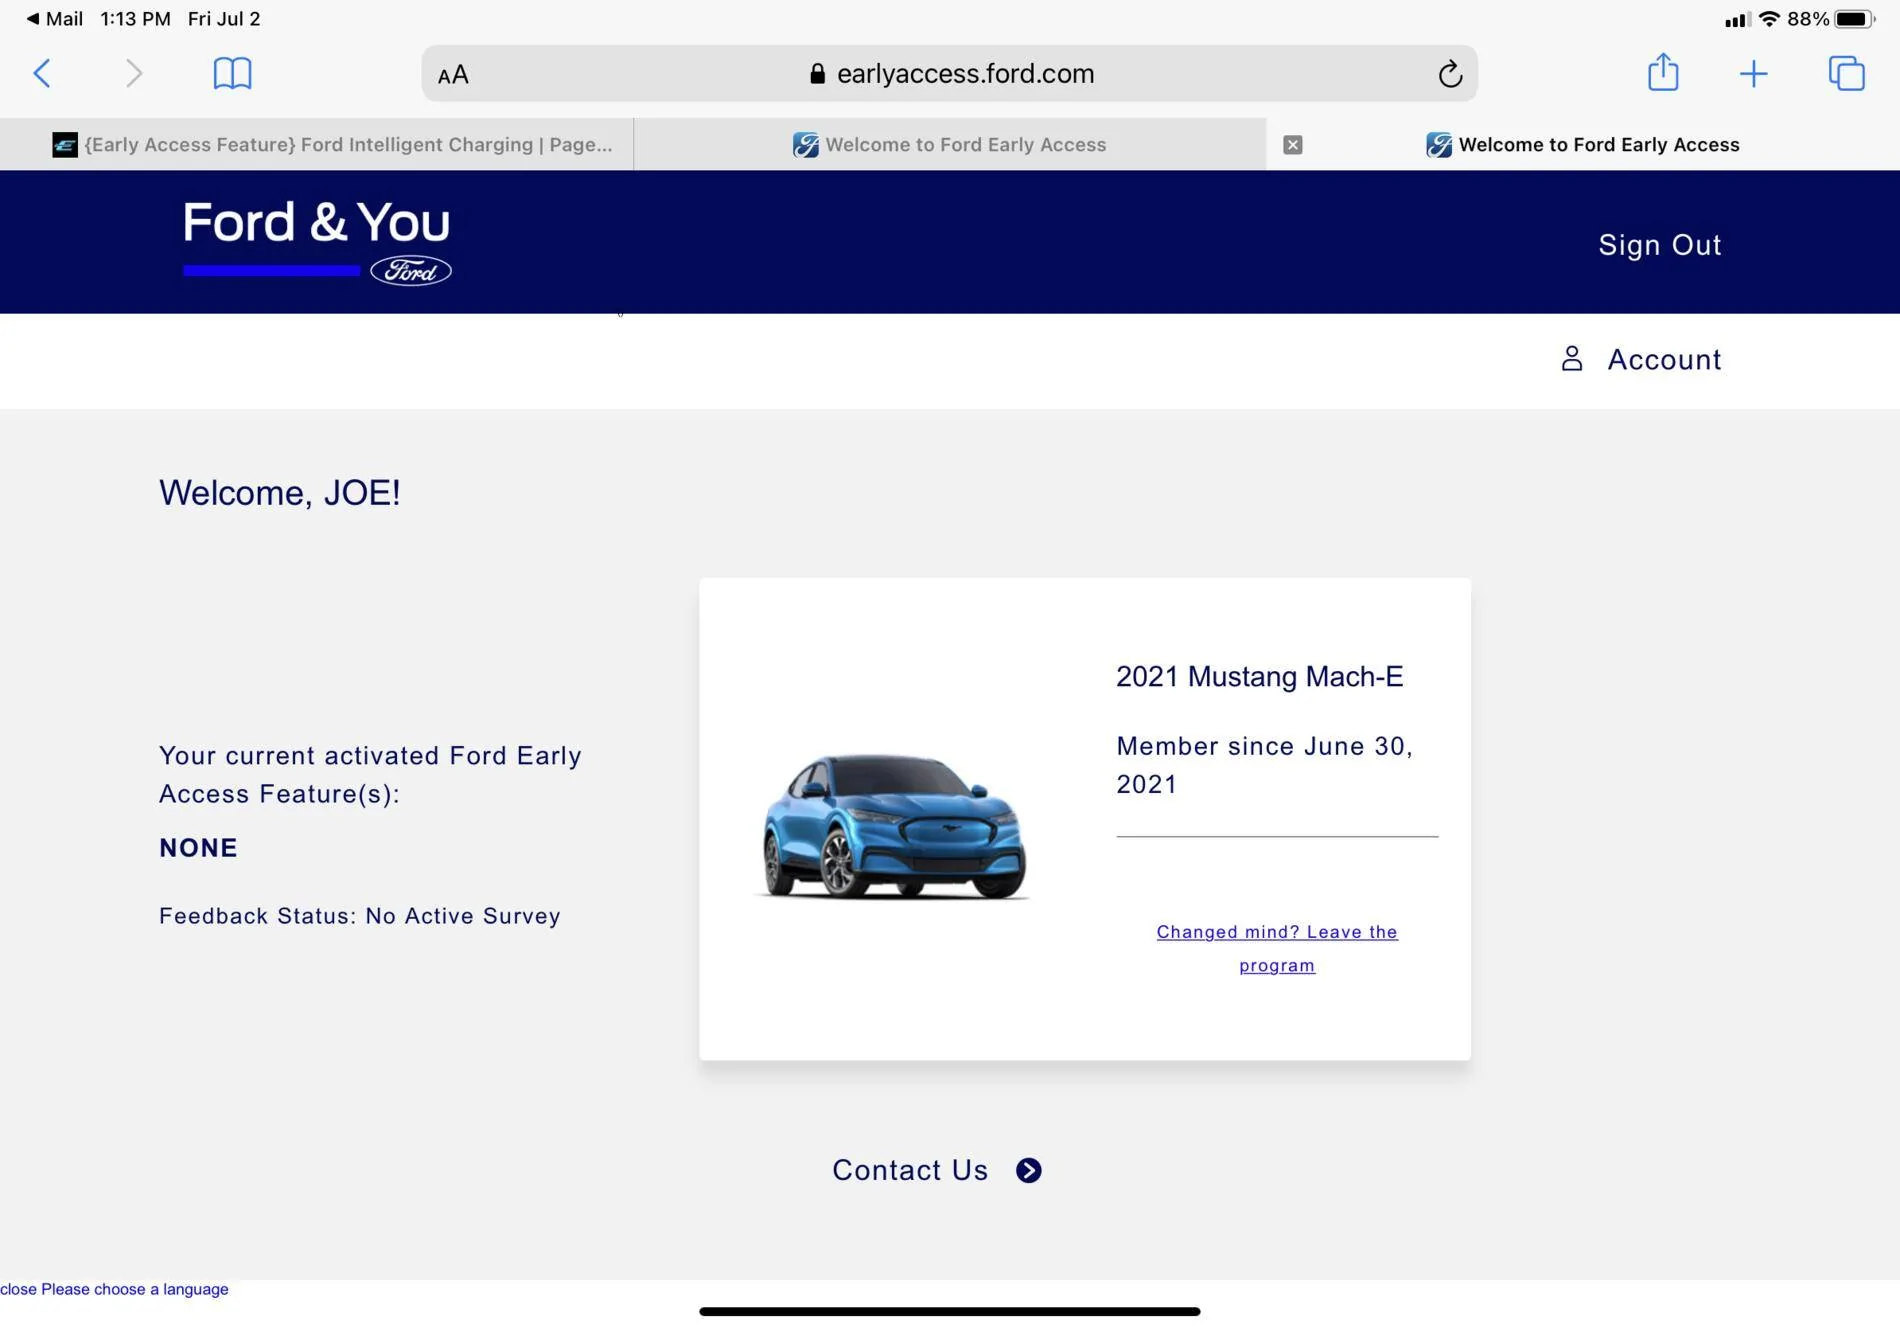The width and height of the screenshot is (1900, 1328).
Task: Sign Out of the account
Action: pyautogui.click(x=1660, y=245)
